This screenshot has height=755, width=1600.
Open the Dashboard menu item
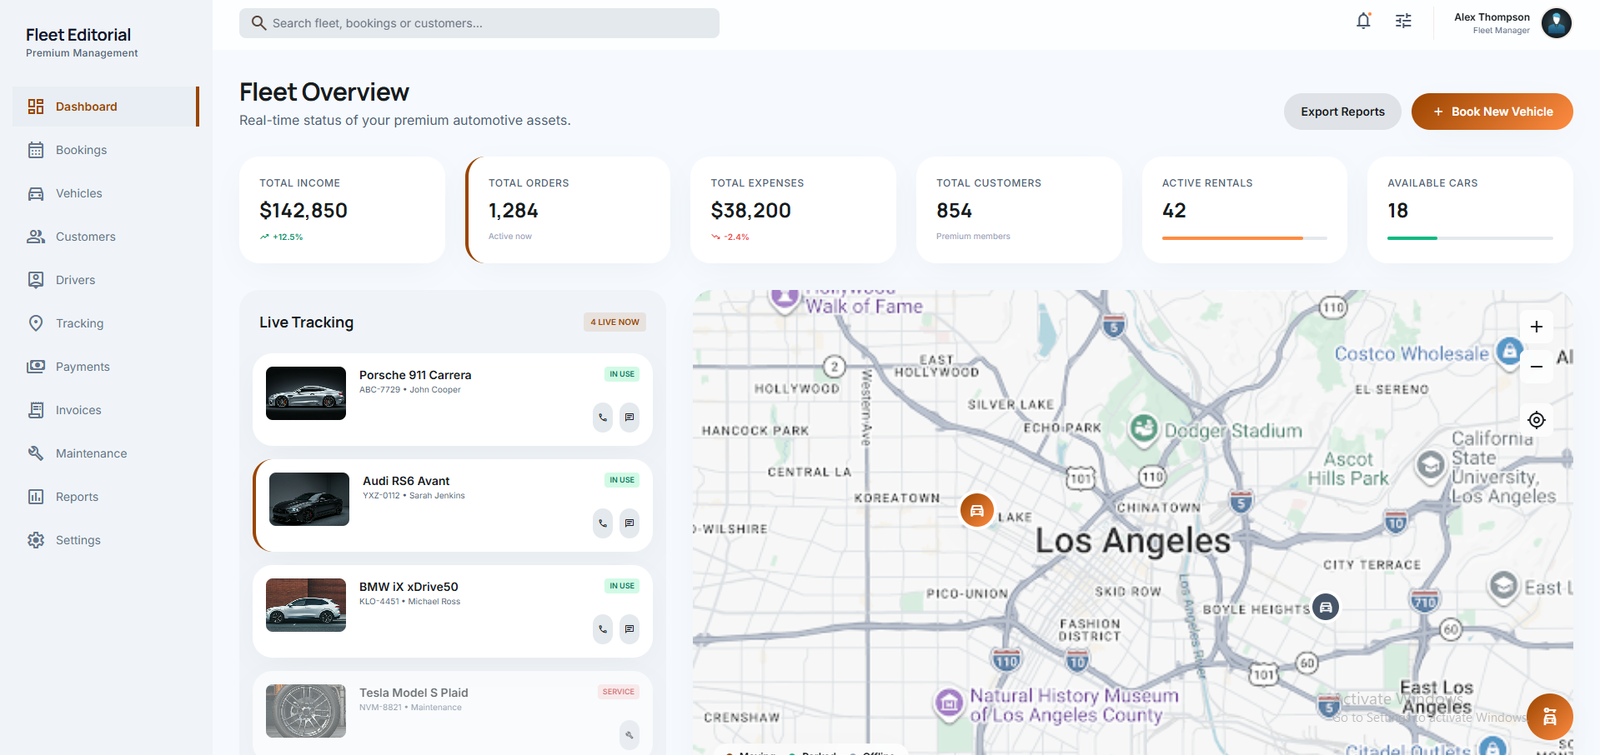point(105,106)
